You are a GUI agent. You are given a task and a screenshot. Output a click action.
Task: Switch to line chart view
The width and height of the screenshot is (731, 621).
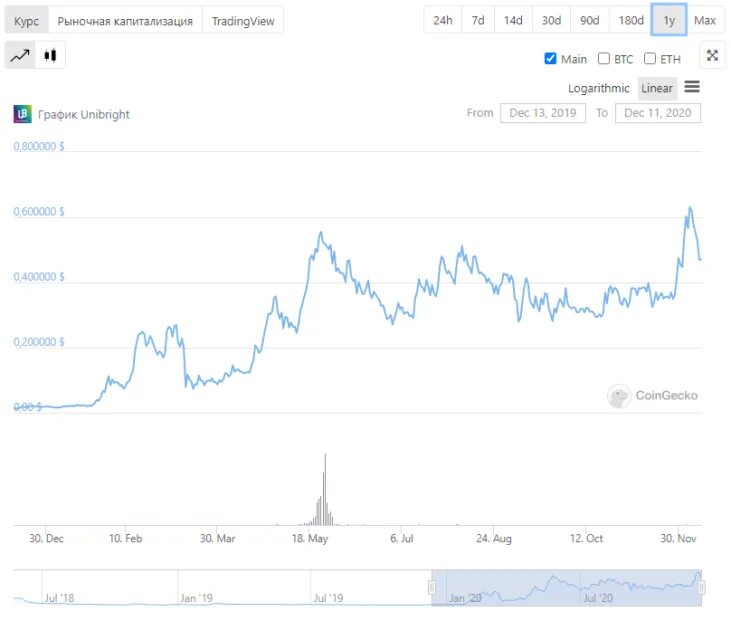[20, 55]
